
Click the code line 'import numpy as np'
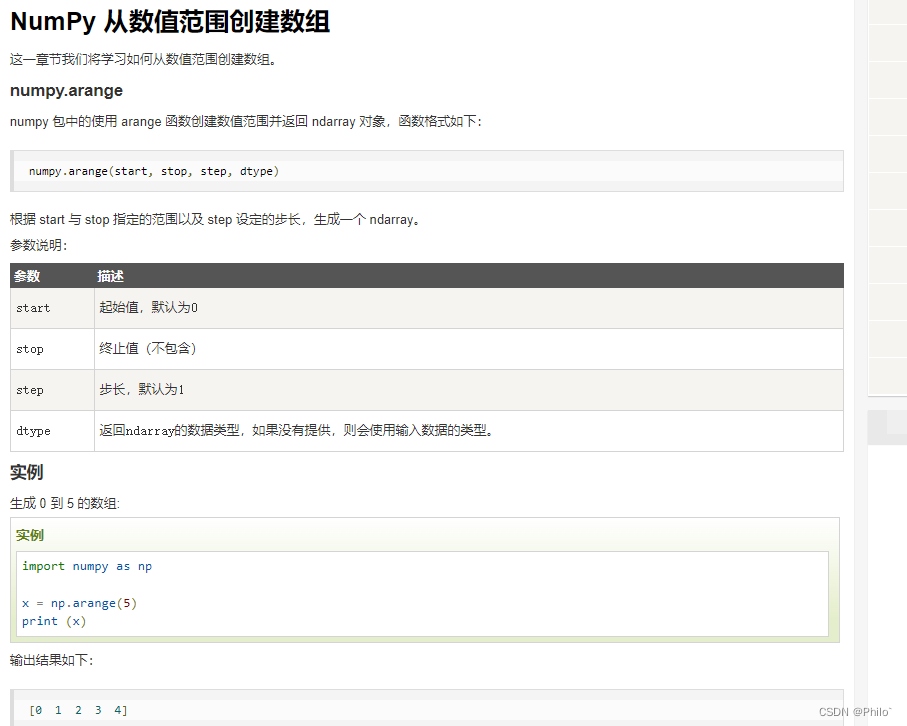(x=87, y=566)
